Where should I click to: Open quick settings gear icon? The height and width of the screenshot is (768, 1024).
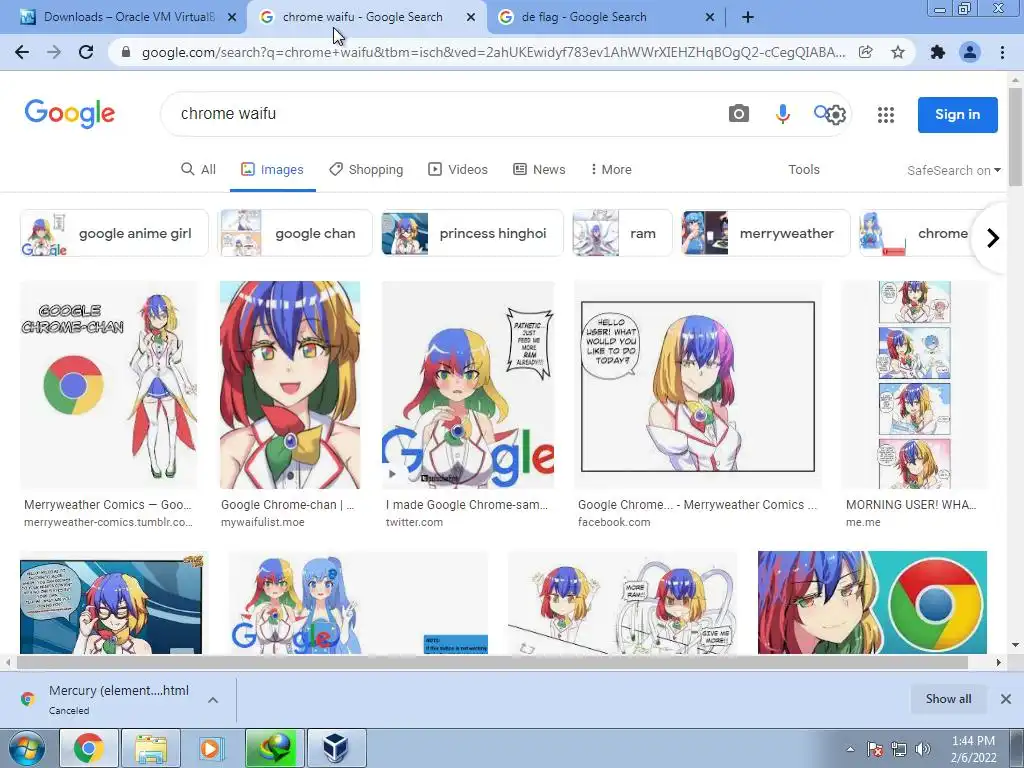pos(836,115)
